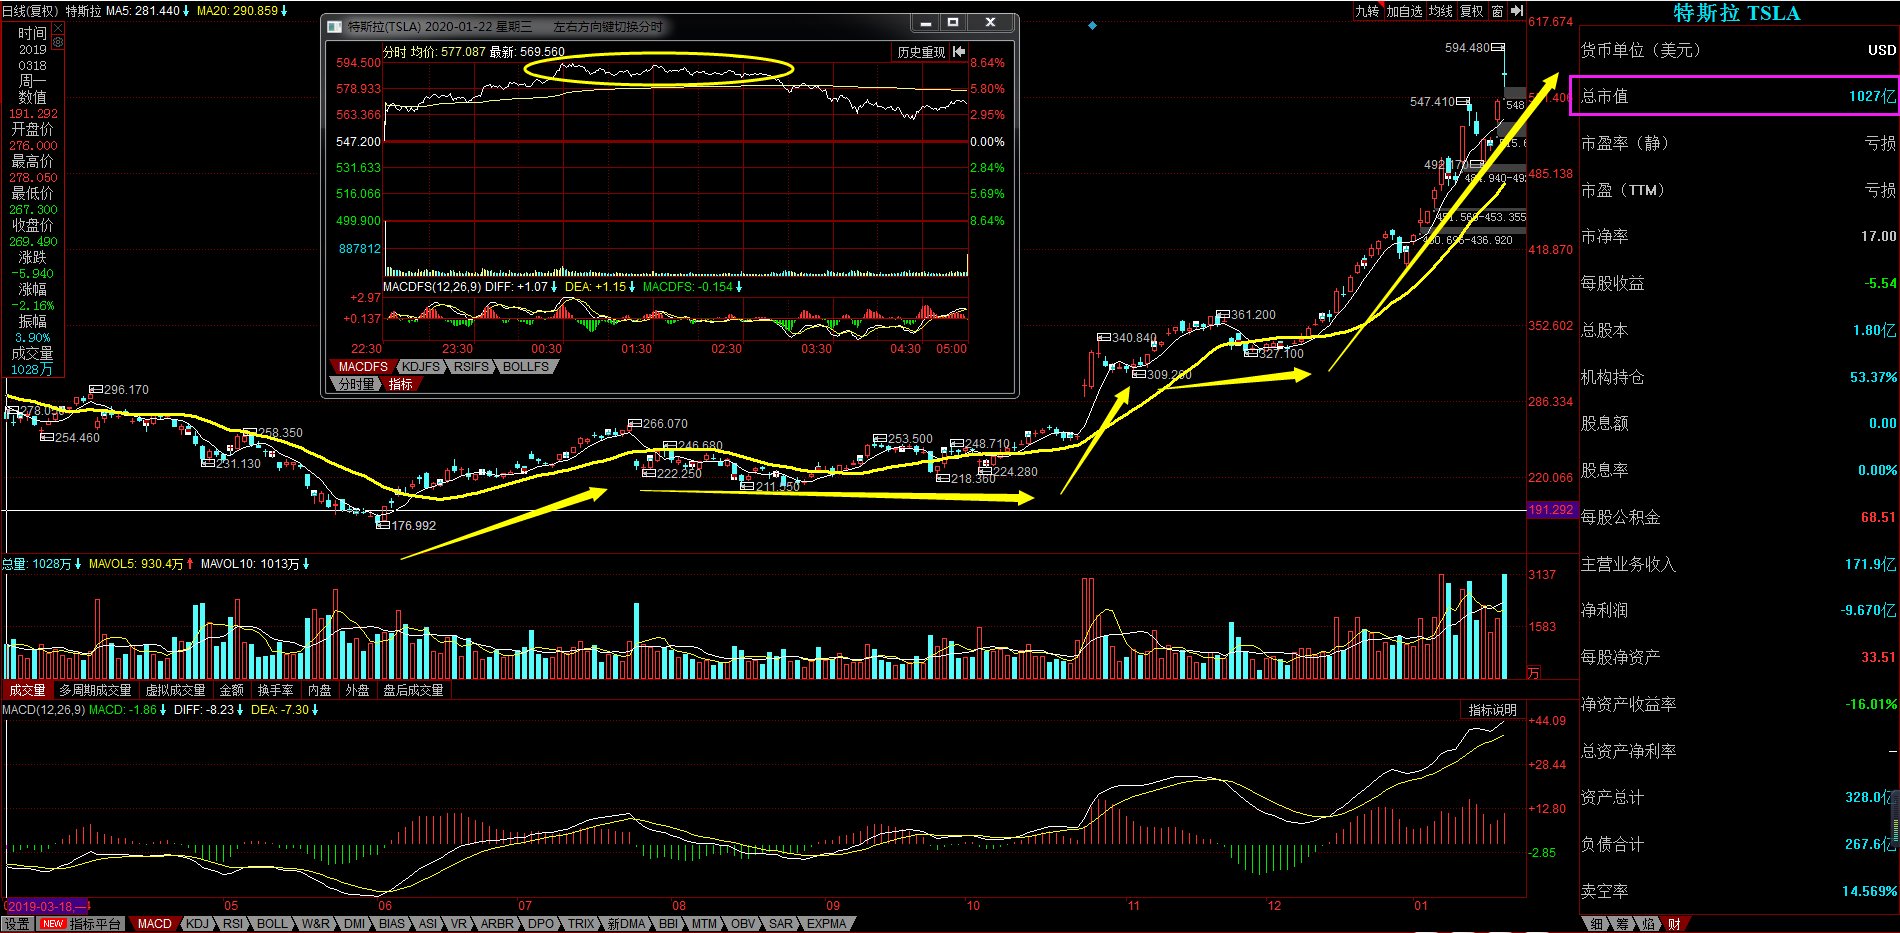Select the OBV indicator tab
The height and width of the screenshot is (933, 1900).
pos(743,924)
